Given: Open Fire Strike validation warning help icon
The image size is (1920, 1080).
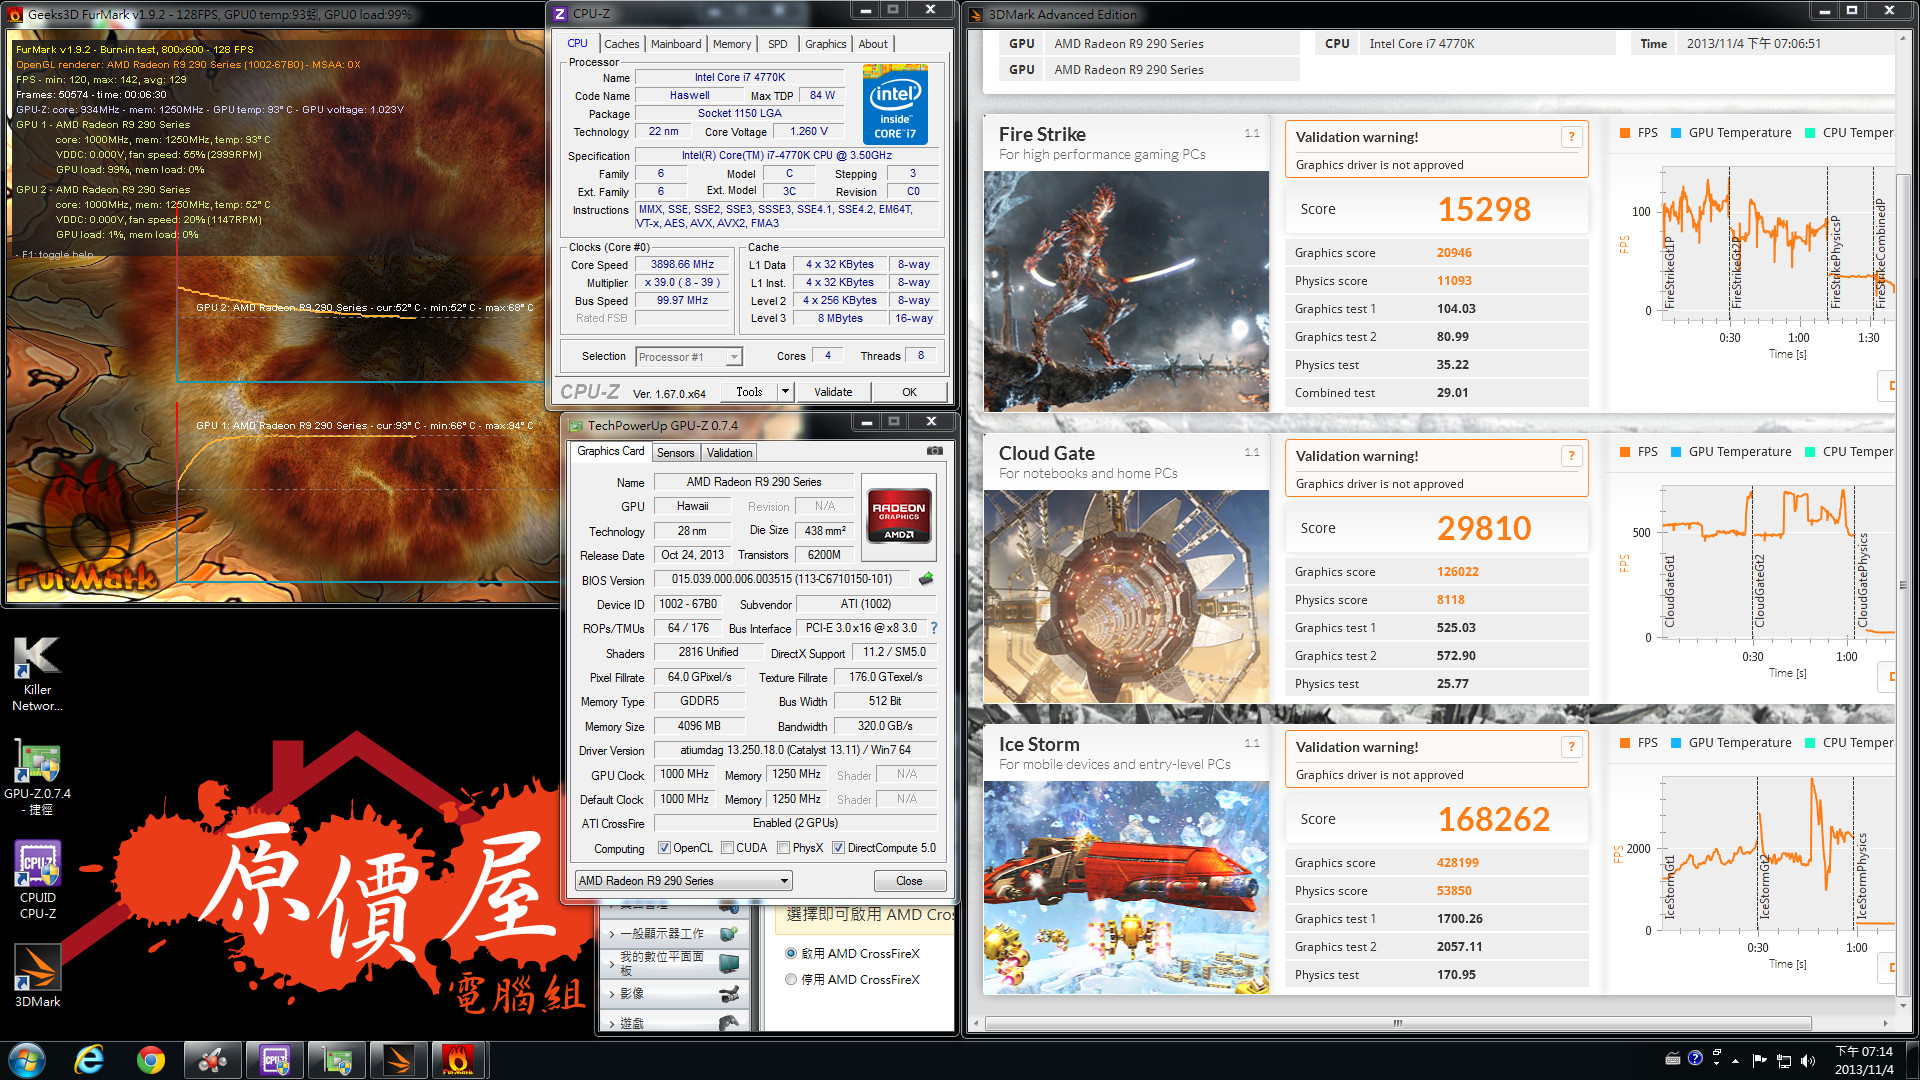Looking at the screenshot, I should point(1571,137).
